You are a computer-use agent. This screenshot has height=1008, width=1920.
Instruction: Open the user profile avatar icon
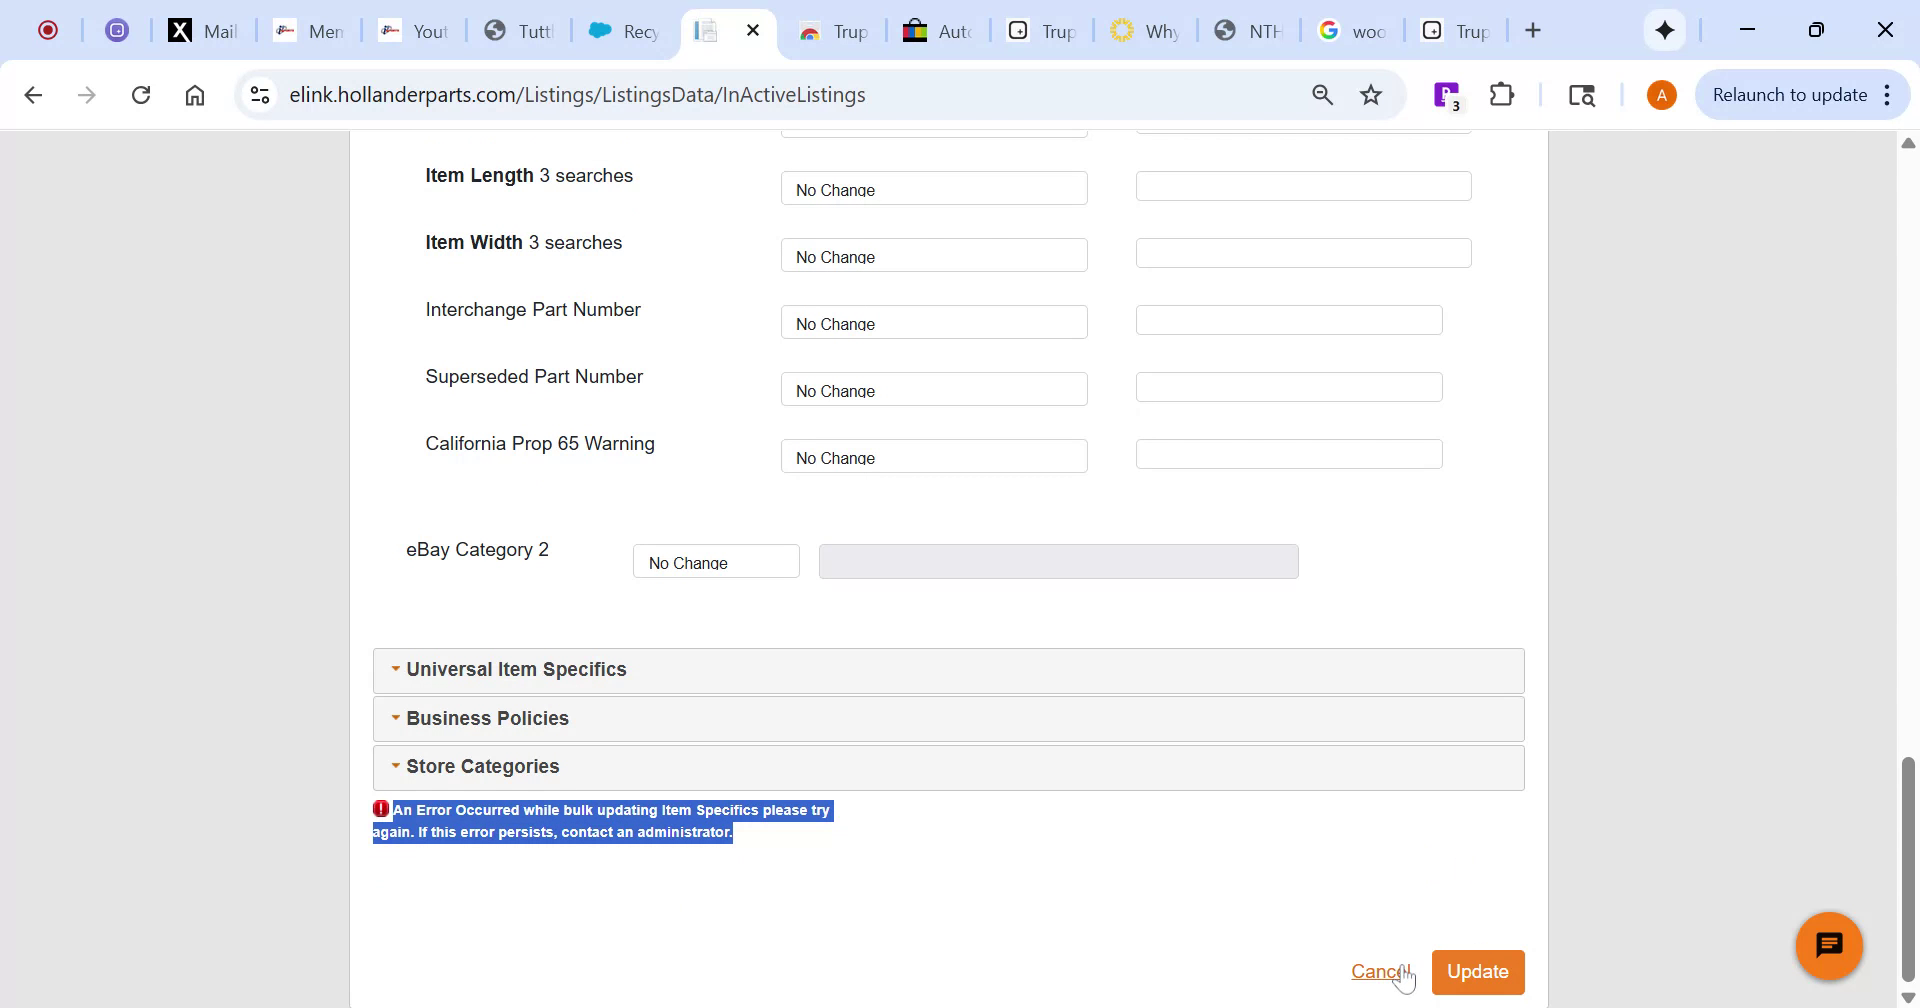point(1661,94)
